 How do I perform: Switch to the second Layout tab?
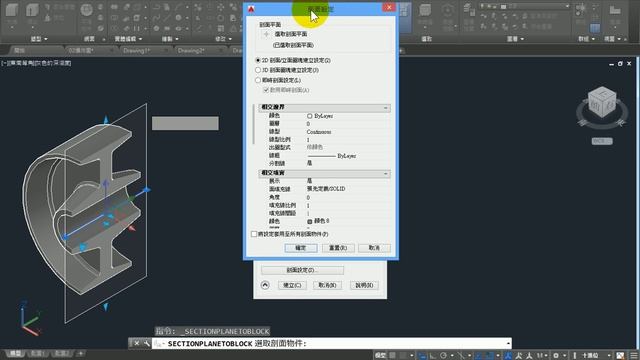(x=61, y=353)
